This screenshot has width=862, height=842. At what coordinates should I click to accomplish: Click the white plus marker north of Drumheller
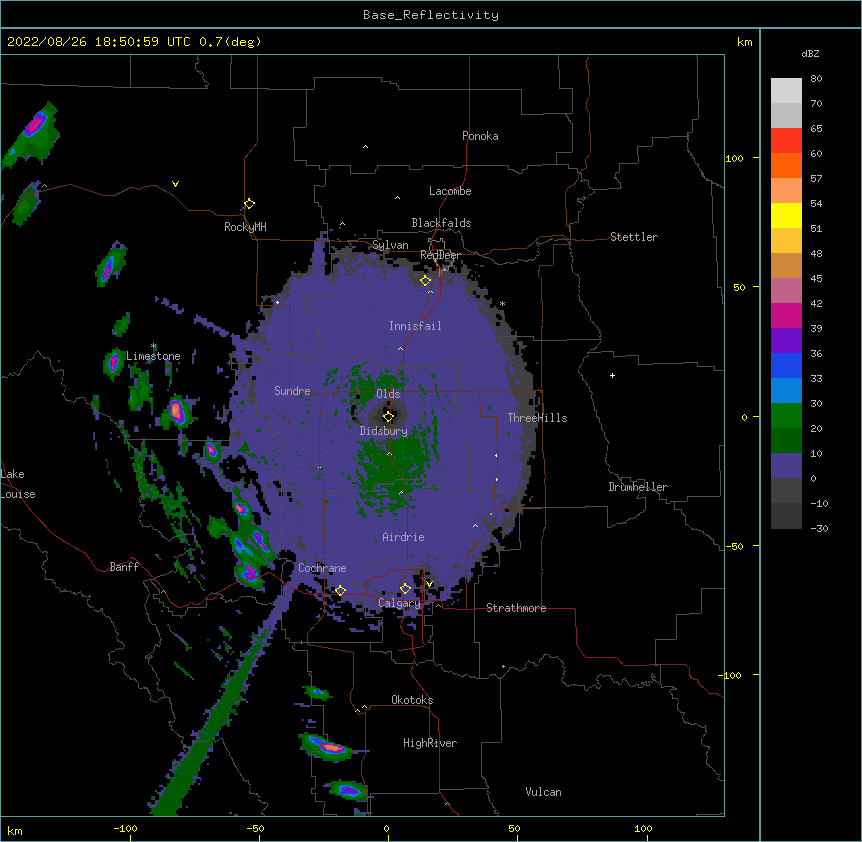612,375
